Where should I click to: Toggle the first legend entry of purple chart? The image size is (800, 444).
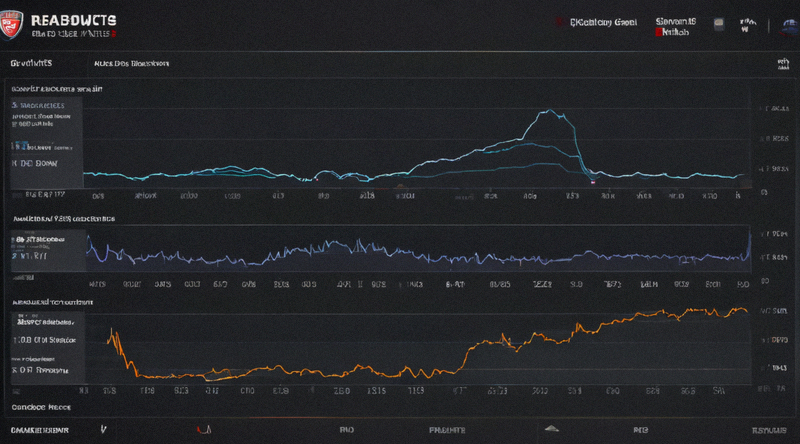pyautogui.click(x=40, y=239)
